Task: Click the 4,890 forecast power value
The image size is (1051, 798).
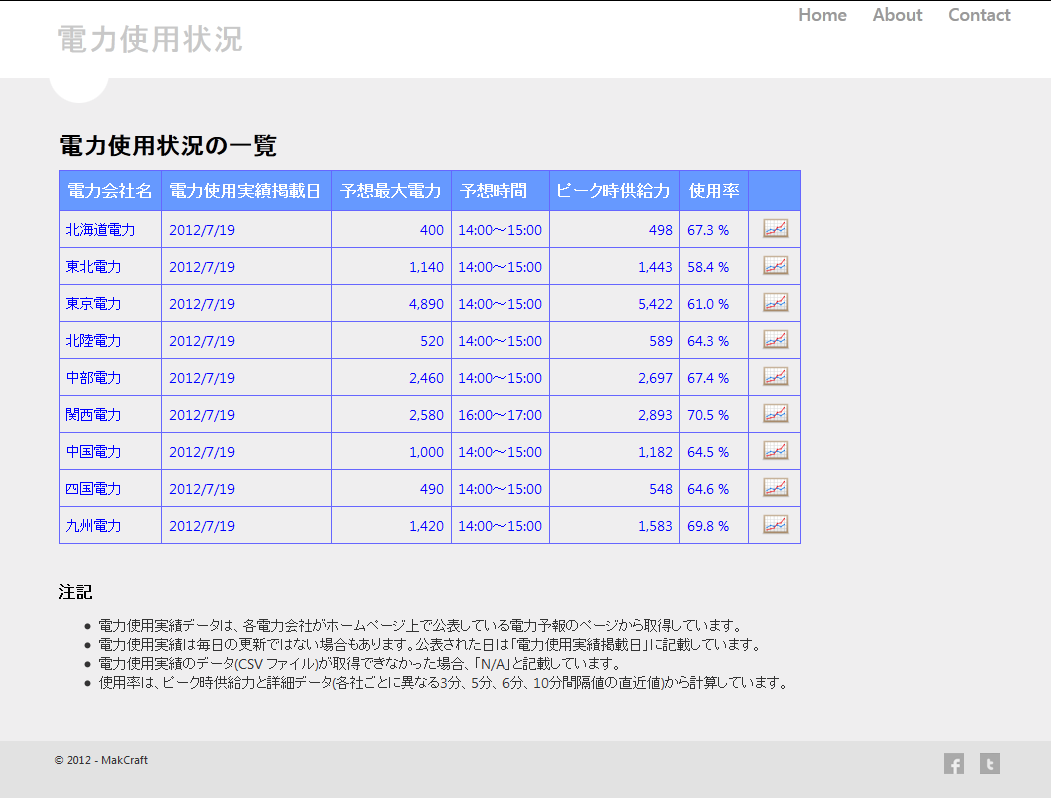Action: pos(426,304)
